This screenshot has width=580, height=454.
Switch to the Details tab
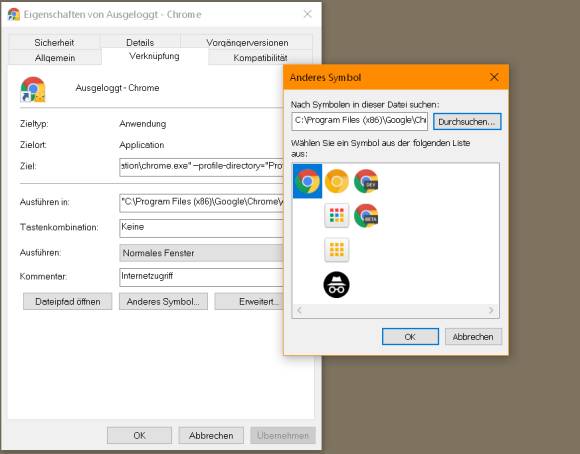tap(140, 42)
